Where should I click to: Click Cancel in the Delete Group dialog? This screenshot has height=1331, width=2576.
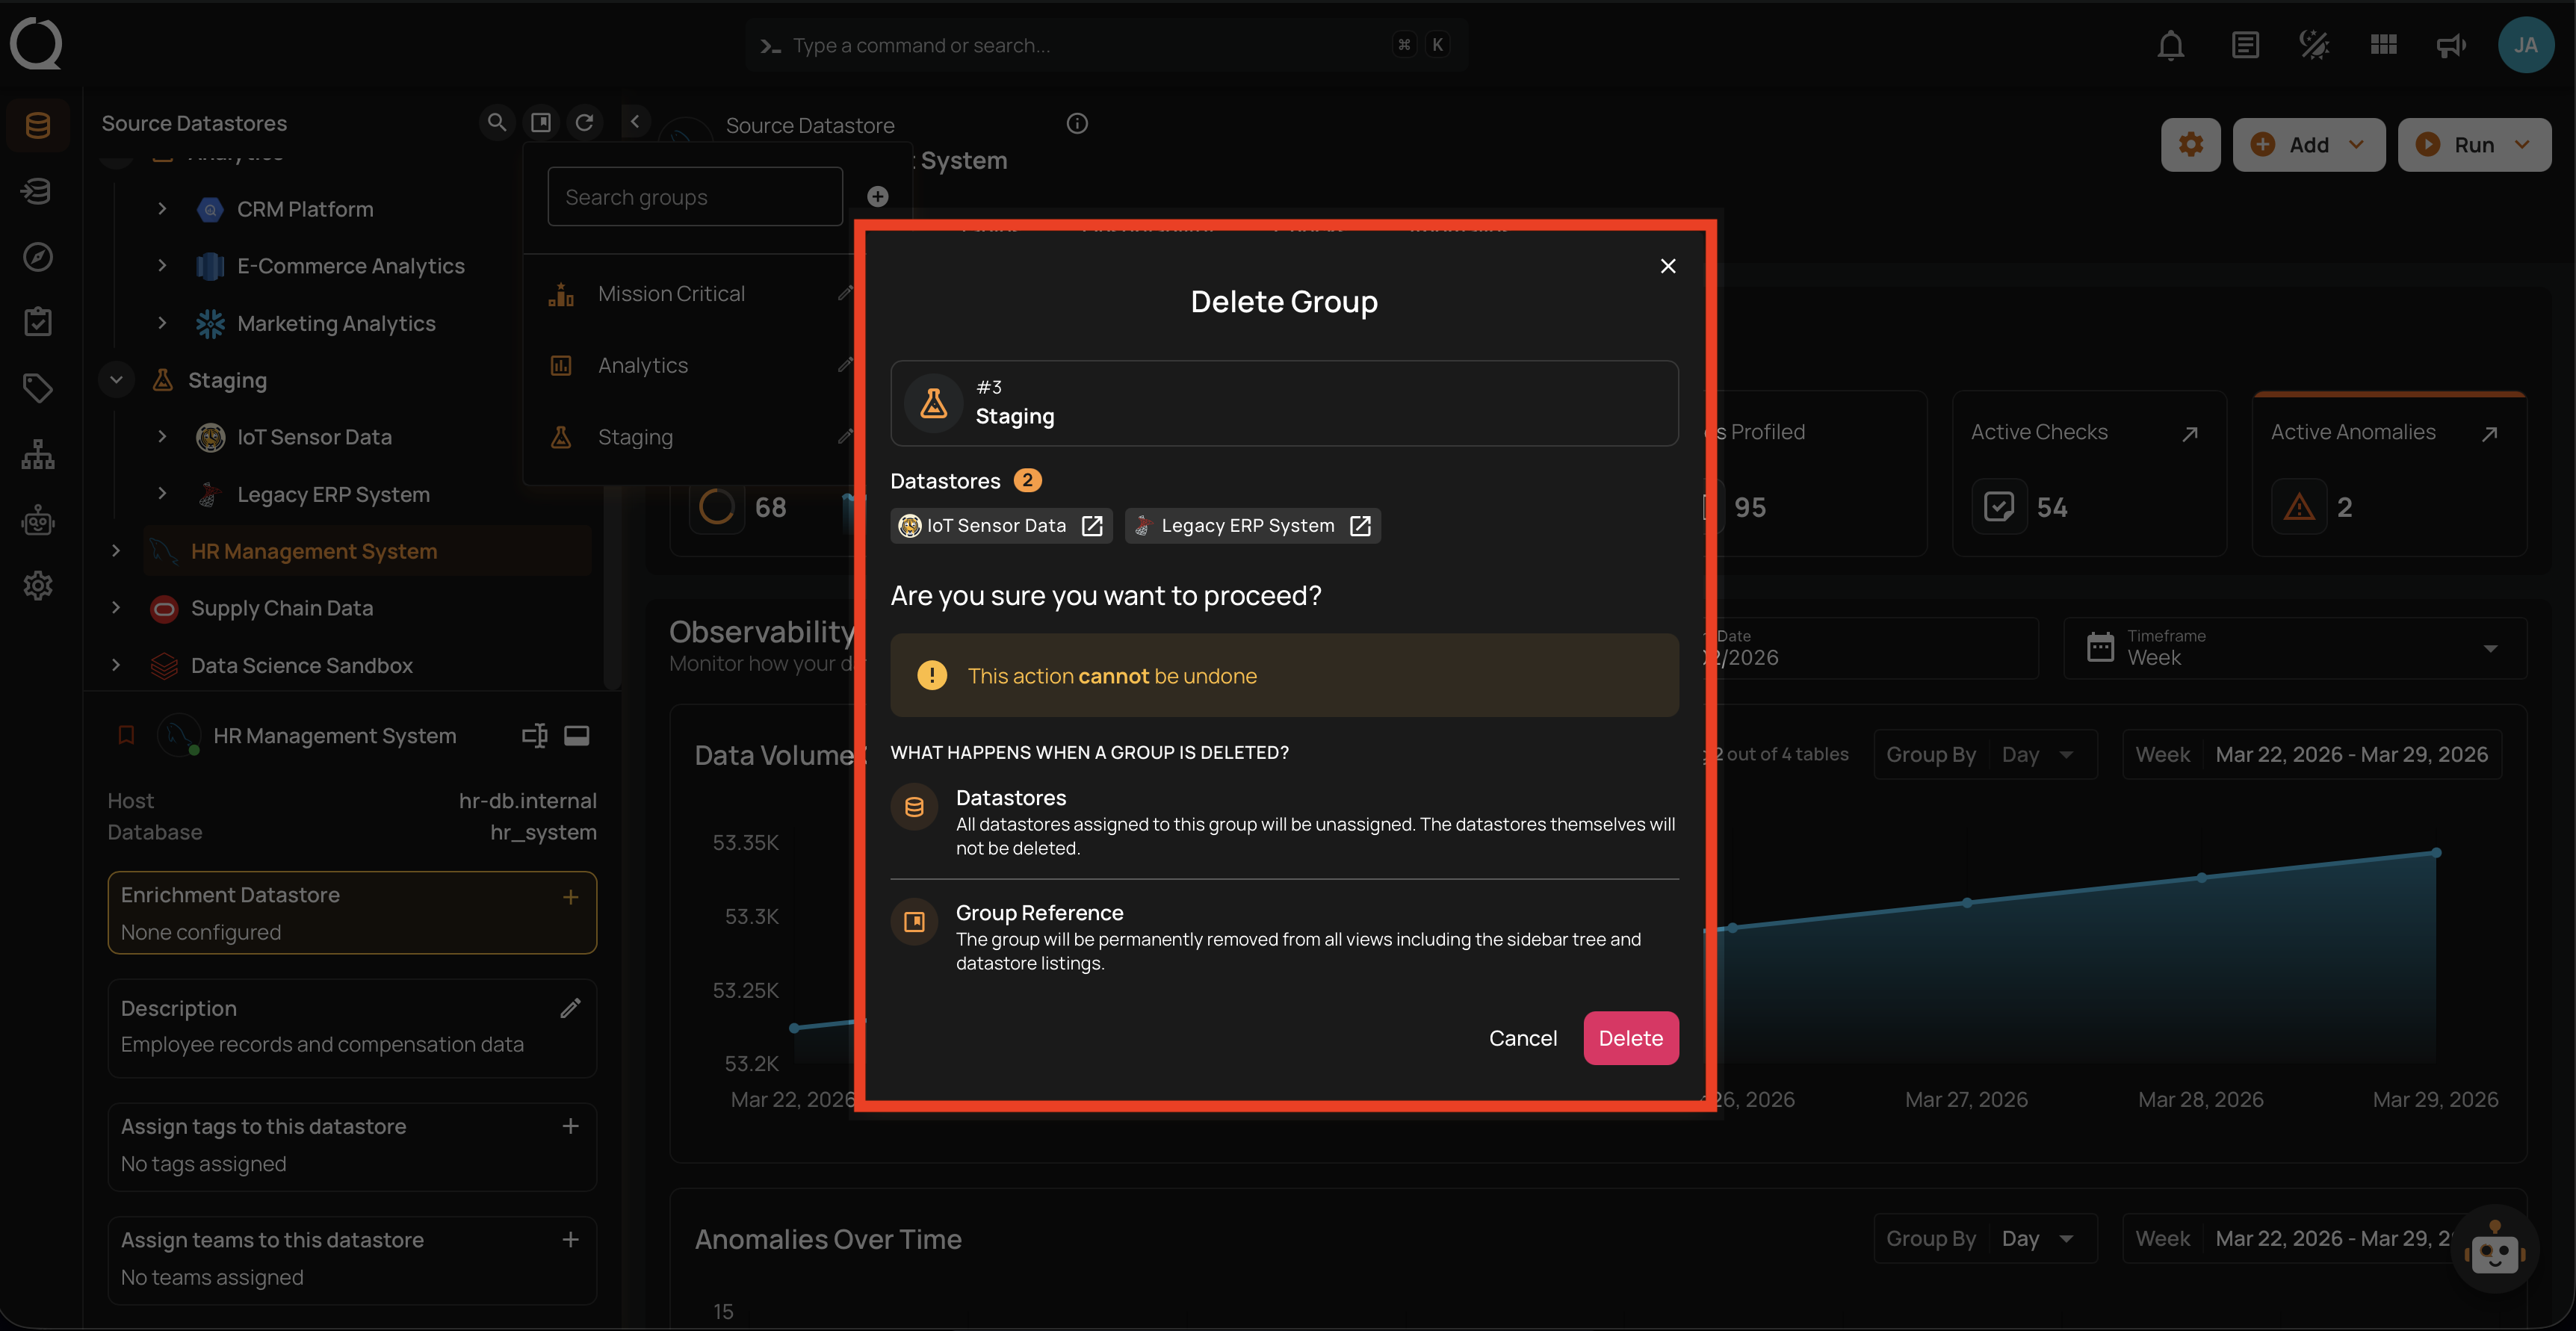1522,1038
